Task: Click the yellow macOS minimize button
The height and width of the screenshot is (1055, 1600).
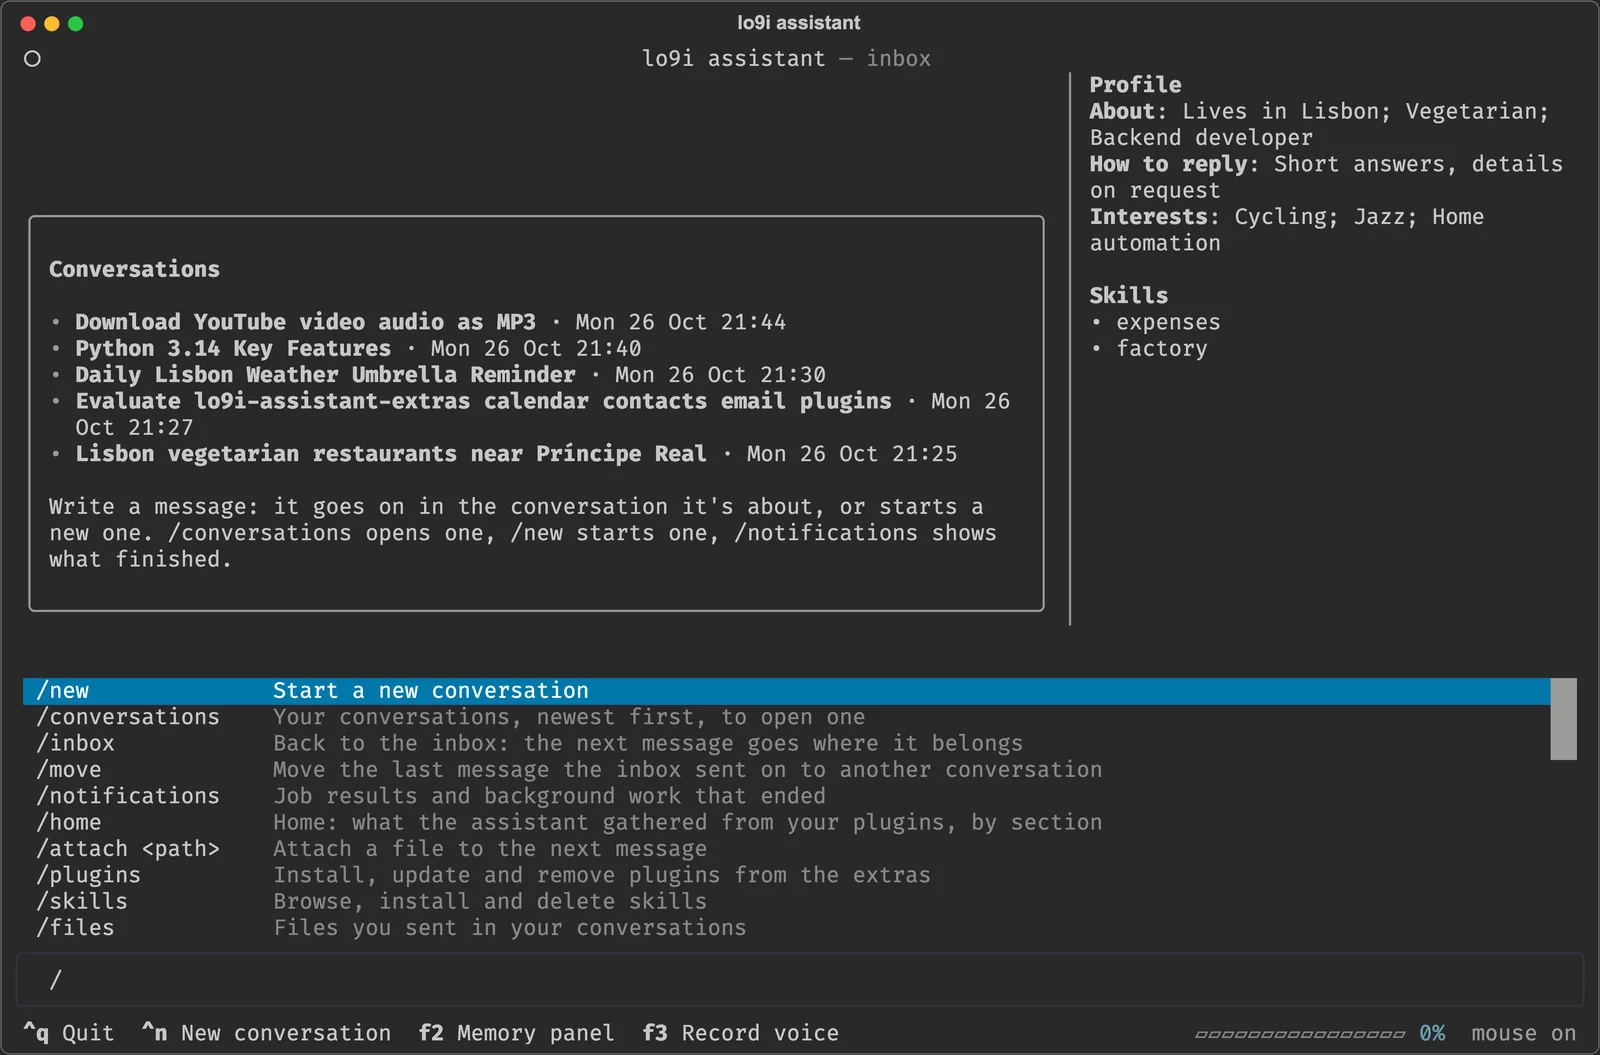Action: 52,23
